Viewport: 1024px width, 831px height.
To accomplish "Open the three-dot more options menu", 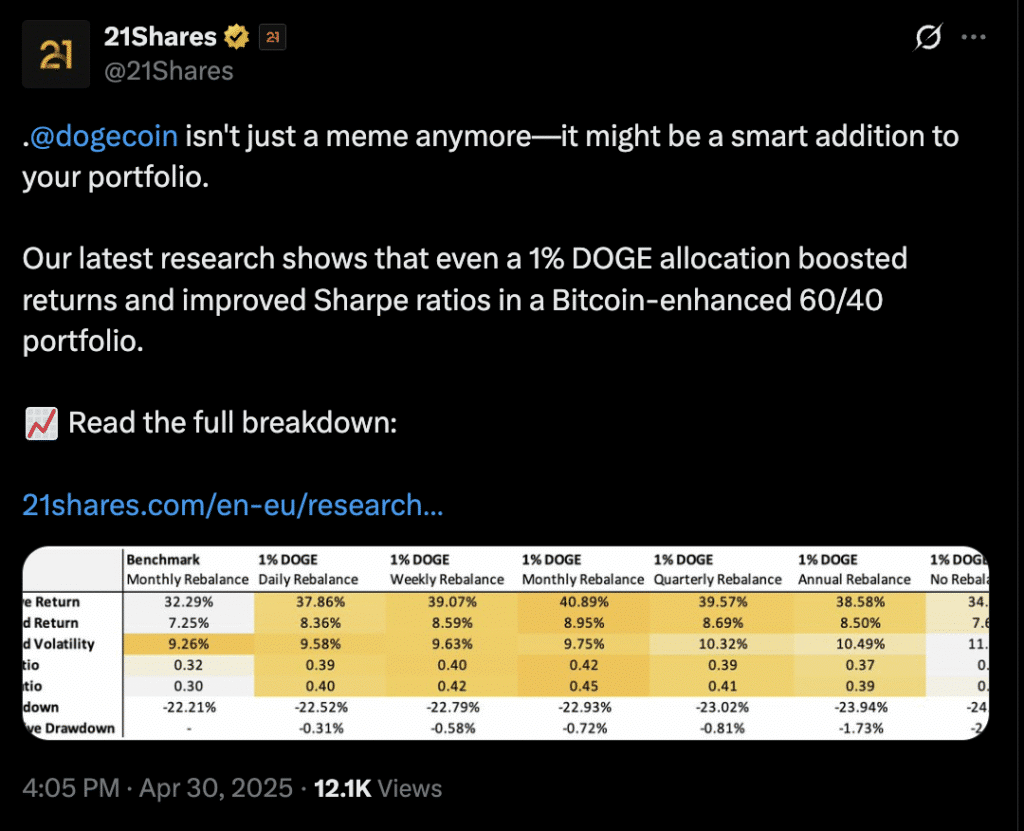I will coord(974,37).
